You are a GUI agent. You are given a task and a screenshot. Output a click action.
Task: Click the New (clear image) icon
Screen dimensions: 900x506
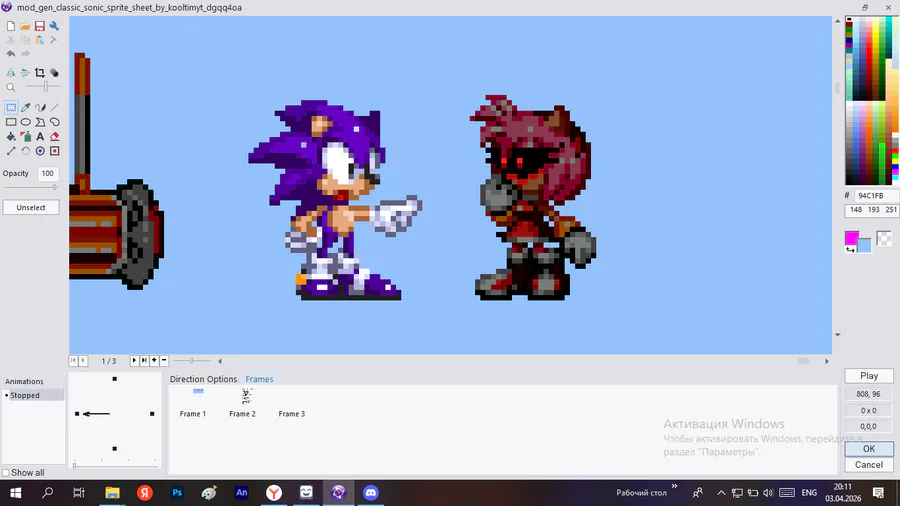(x=11, y=26)
